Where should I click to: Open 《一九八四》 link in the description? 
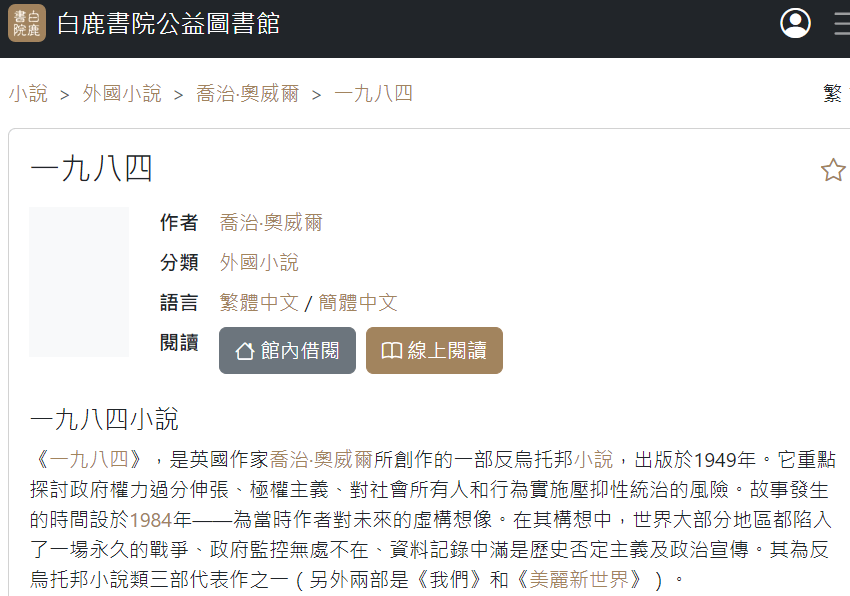click(88, 460)
